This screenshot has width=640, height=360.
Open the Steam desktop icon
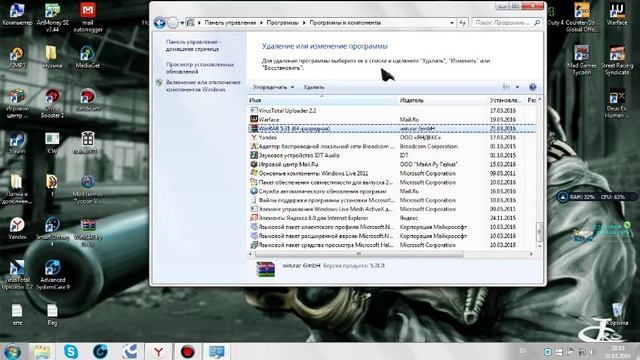[x=17, y=143]
